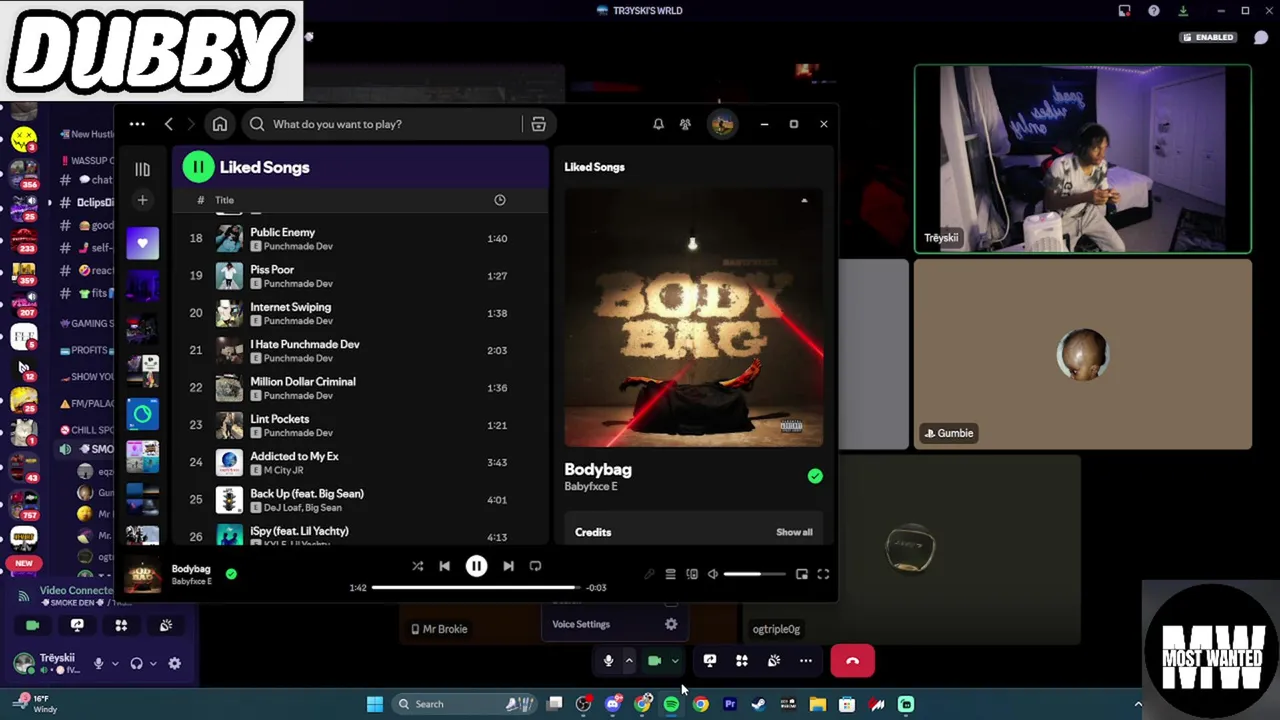Screen dimensions: 1280x720
Task: Mute microphone in Discord call controls
Action: [x=608, y=661]
